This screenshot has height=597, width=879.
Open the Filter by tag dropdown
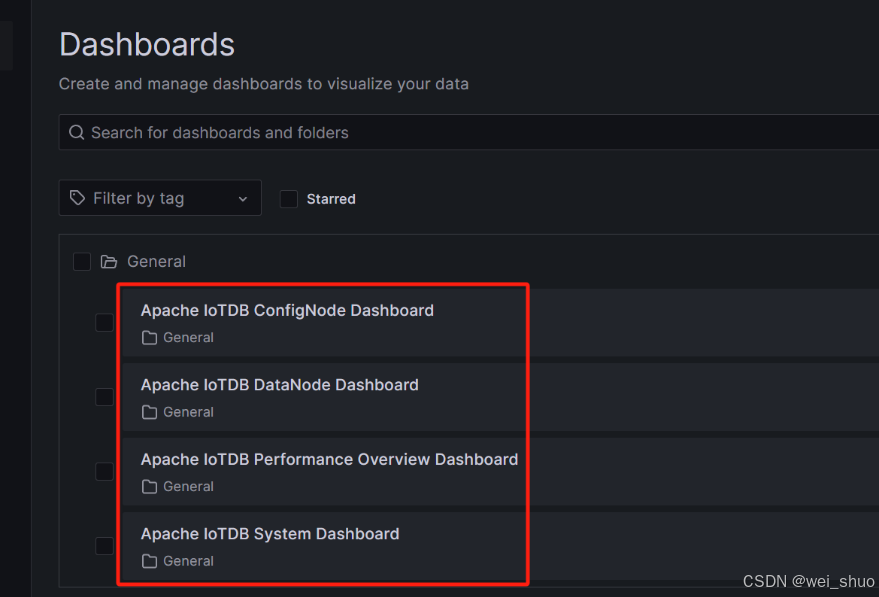coord(160,198)
